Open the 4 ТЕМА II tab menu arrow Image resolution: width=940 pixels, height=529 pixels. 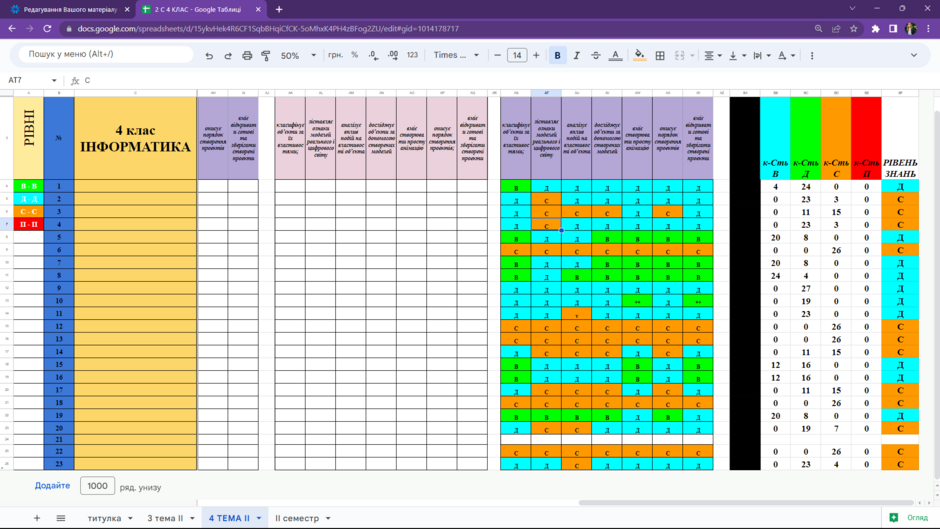[x=259, y=518]
